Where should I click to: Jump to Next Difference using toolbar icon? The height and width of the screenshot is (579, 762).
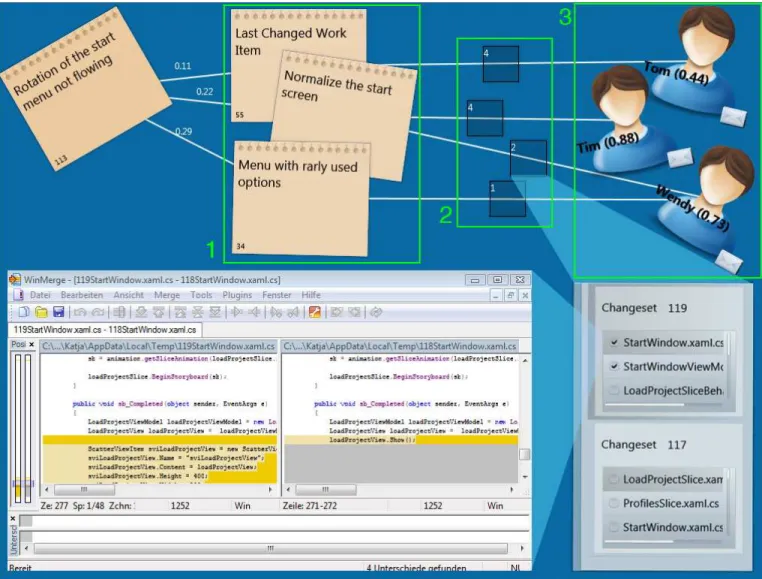point(141,312)
